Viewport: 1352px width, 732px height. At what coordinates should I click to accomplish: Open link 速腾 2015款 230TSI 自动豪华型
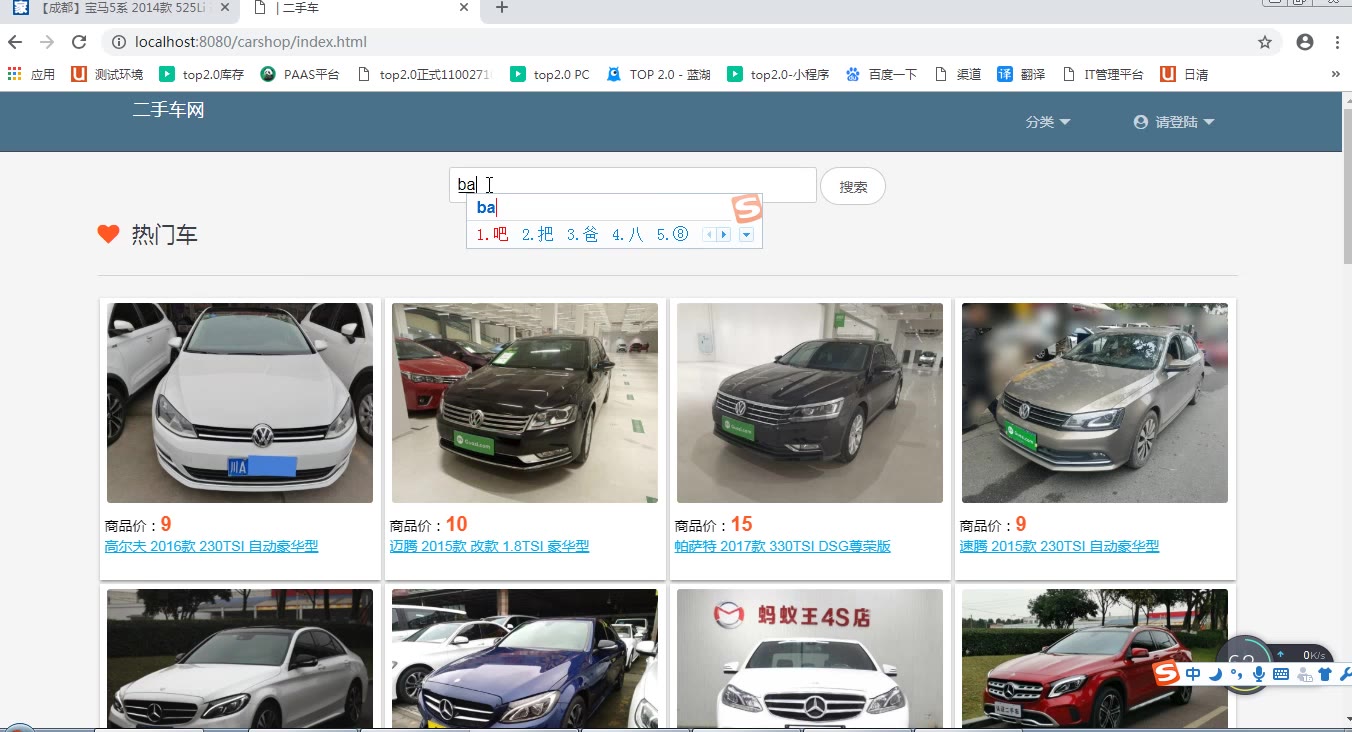pos(1059,546)
